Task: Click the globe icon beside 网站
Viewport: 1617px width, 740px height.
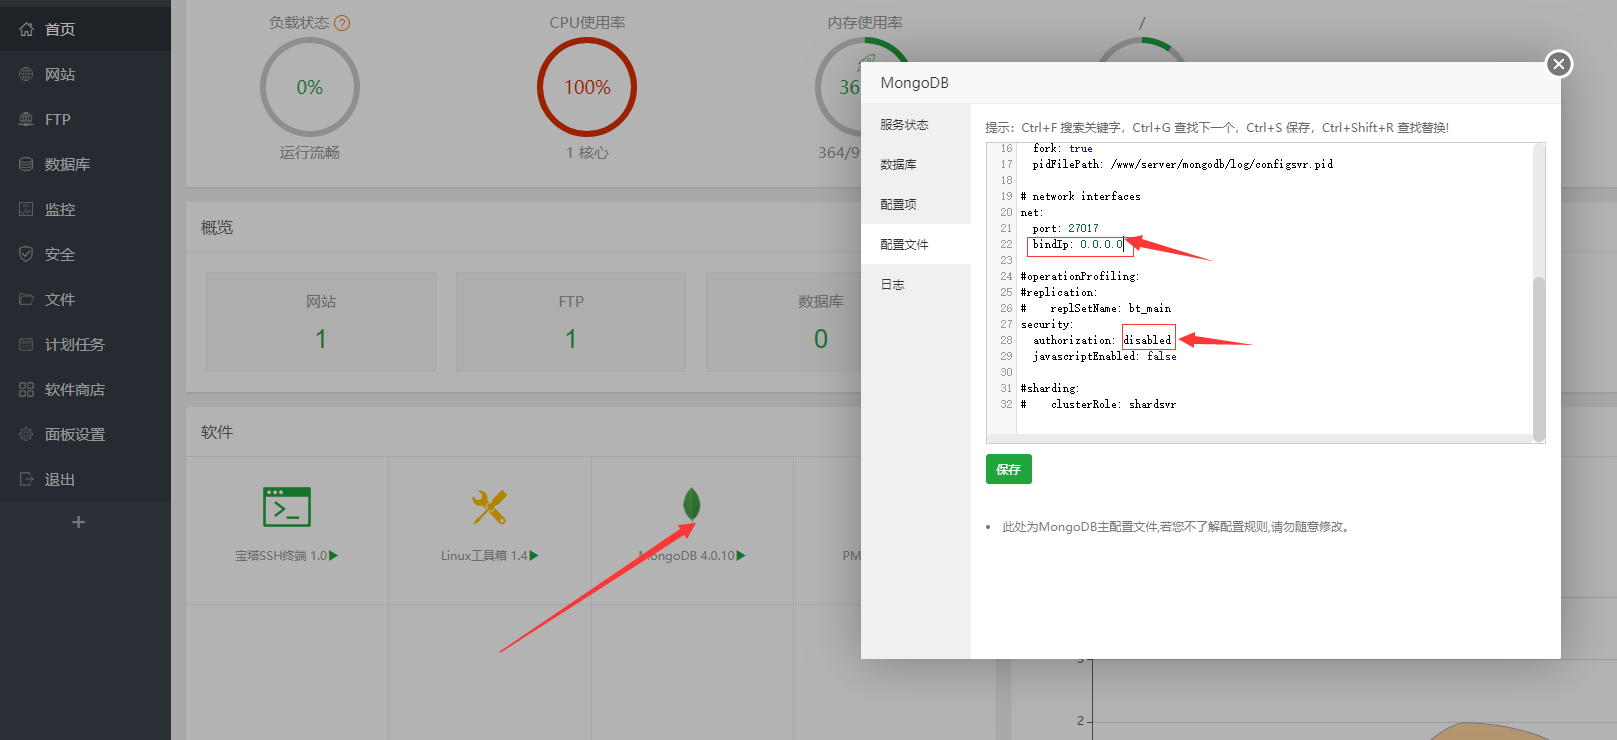Action: tap(26, 74)
